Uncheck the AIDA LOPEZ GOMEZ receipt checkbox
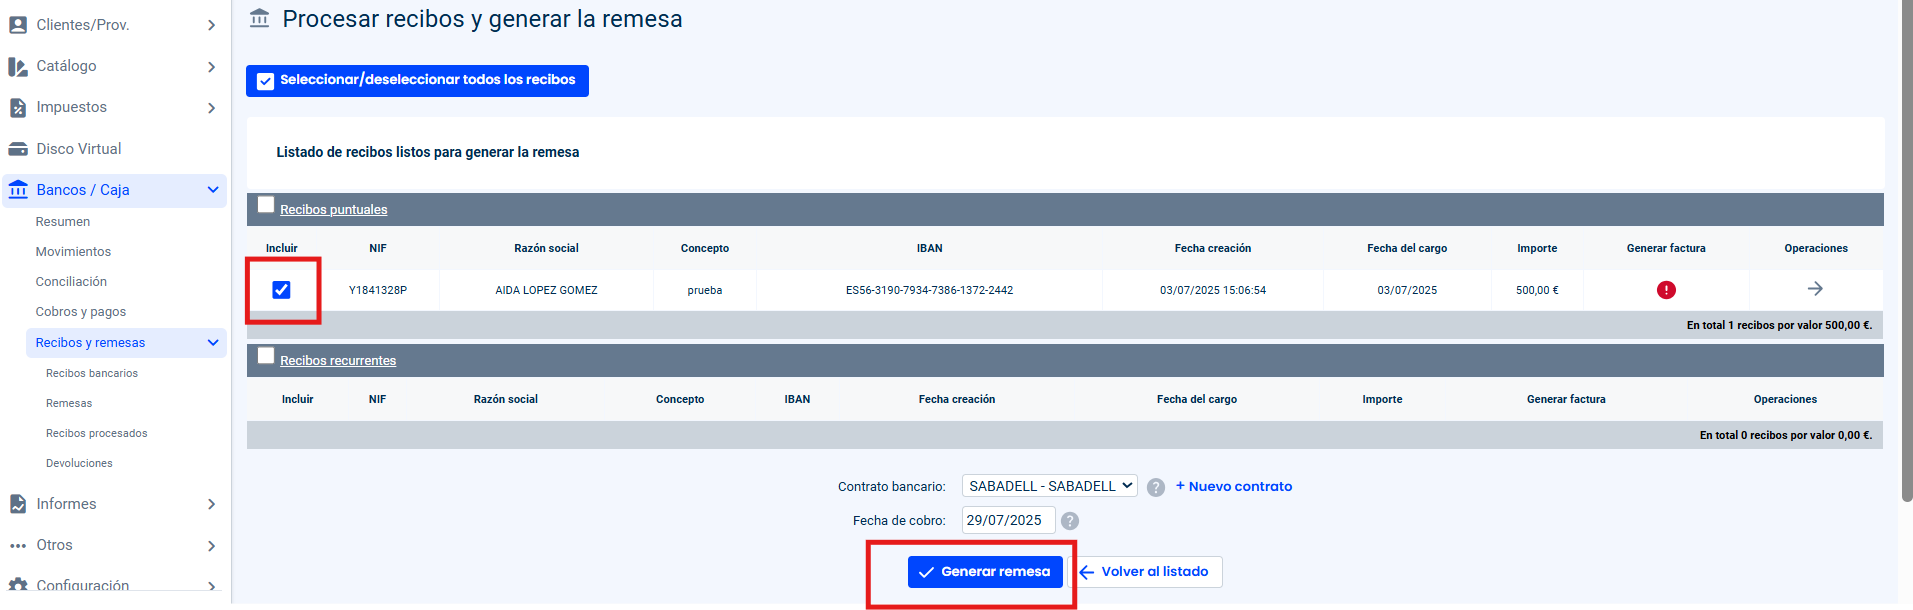This screenshot has height=610, width=1913. pyautogui.click(x=281, y=290)
